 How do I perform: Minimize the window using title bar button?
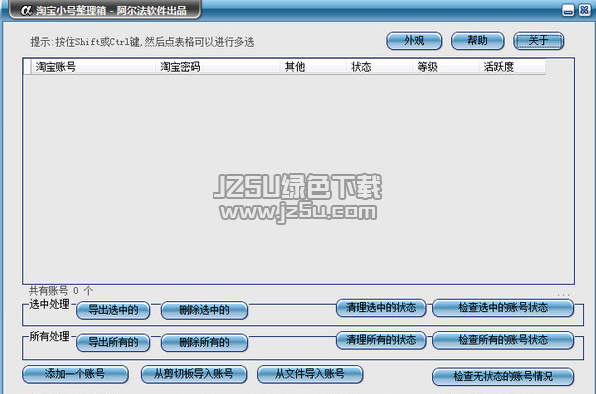click(568, 10)
